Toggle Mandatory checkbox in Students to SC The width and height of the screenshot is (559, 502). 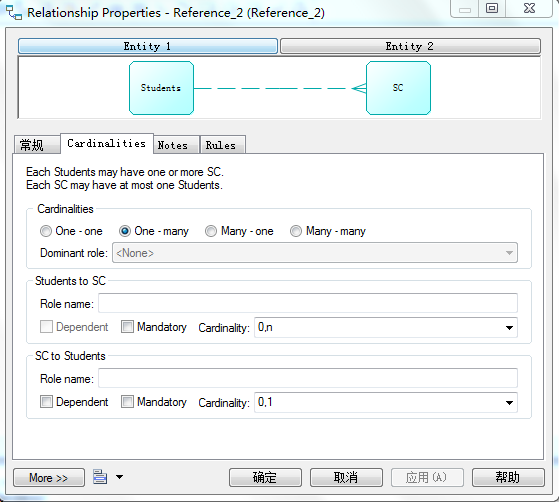pos(127,326)
